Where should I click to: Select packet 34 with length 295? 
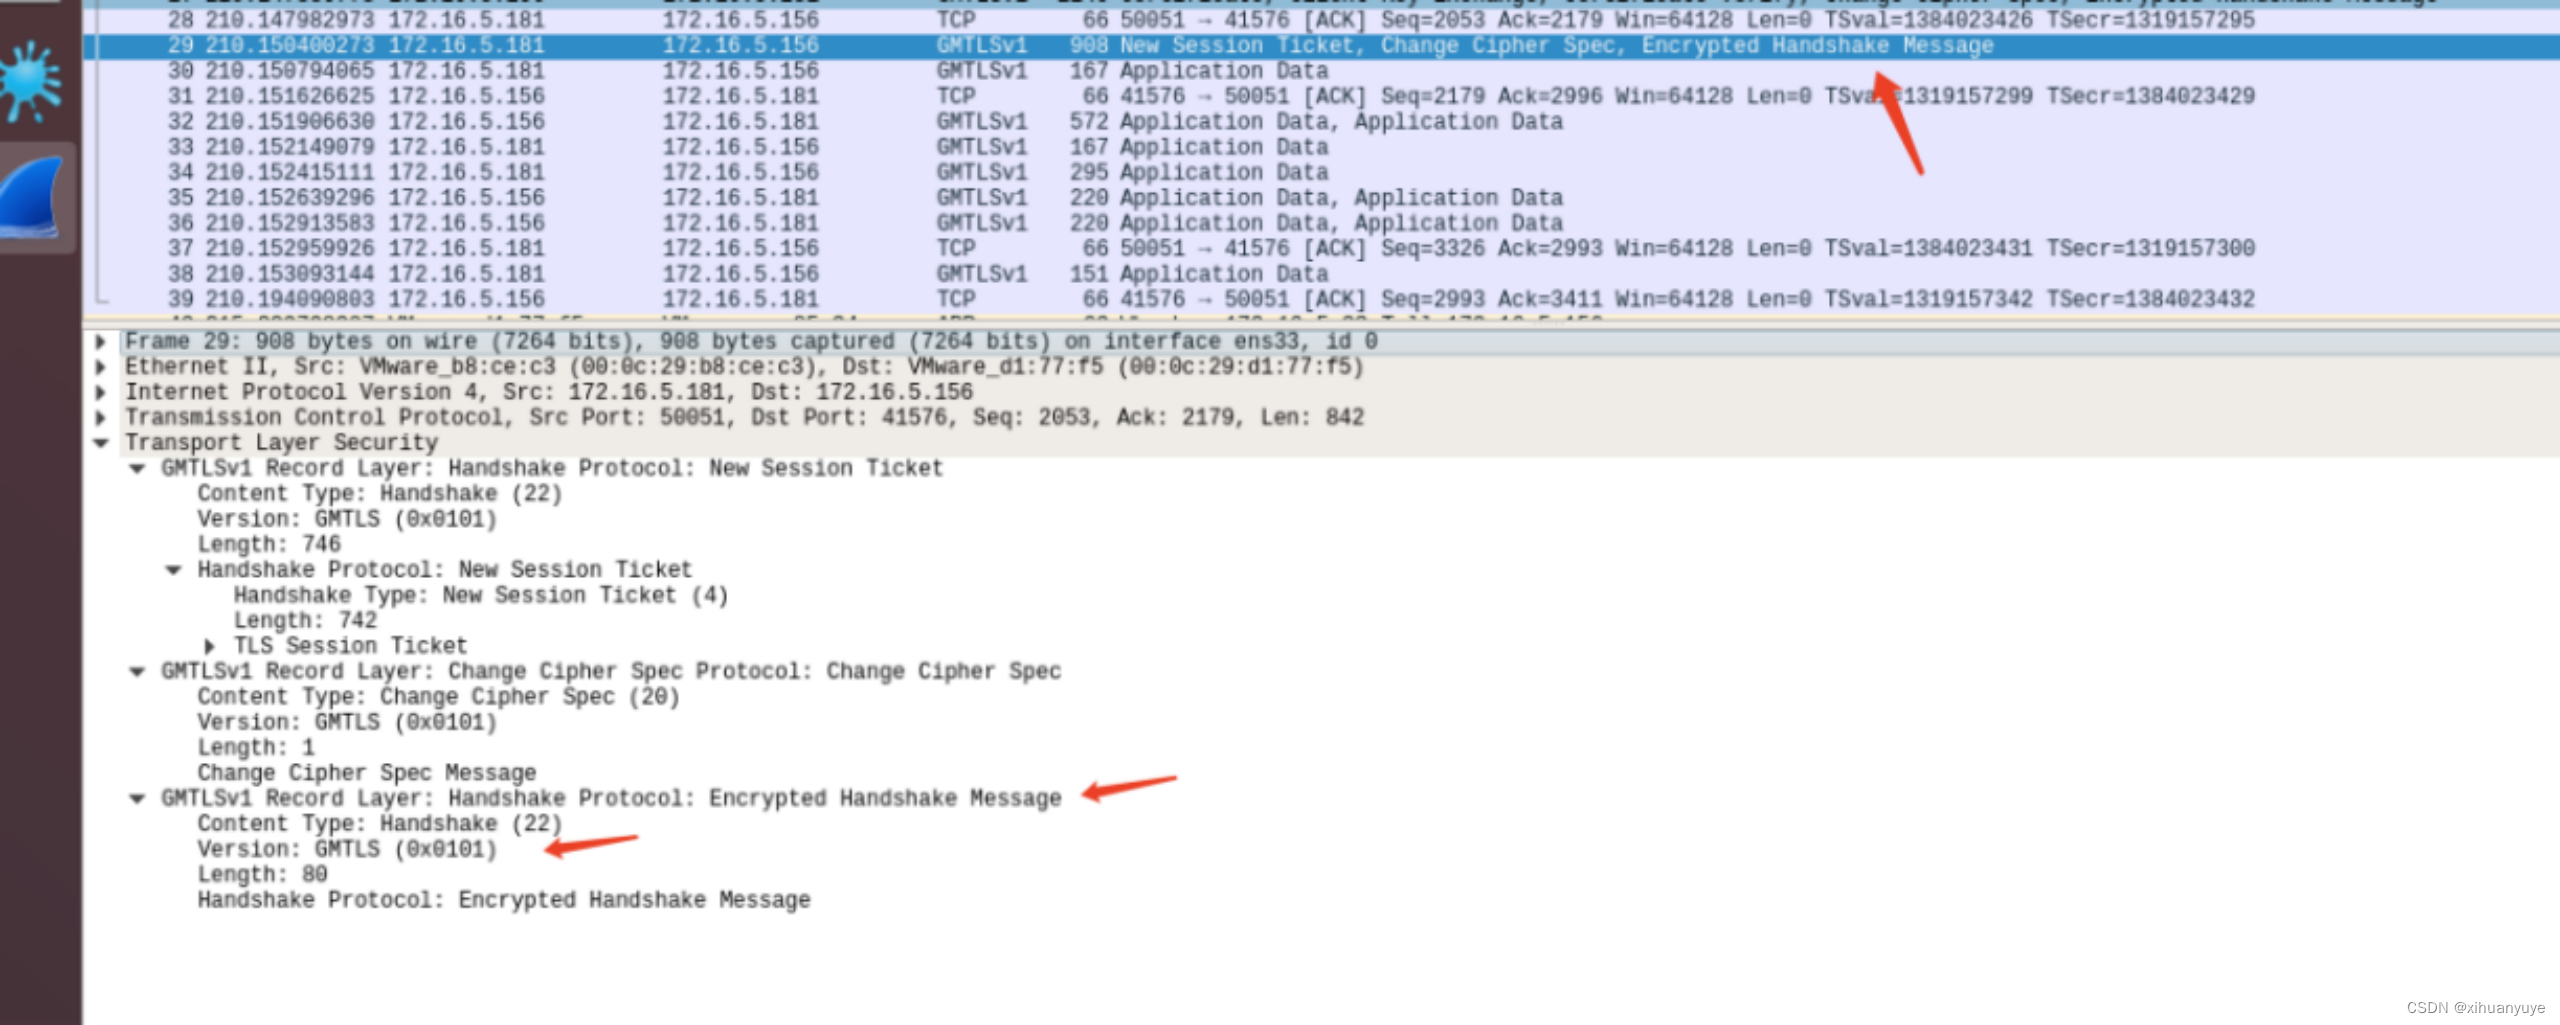1321,172
